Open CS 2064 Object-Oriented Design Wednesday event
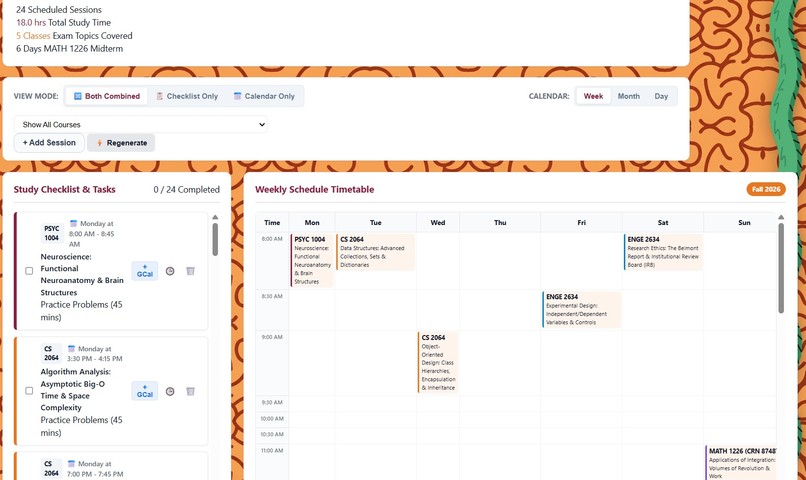This screenshot has width=806, height=480. 438,362
